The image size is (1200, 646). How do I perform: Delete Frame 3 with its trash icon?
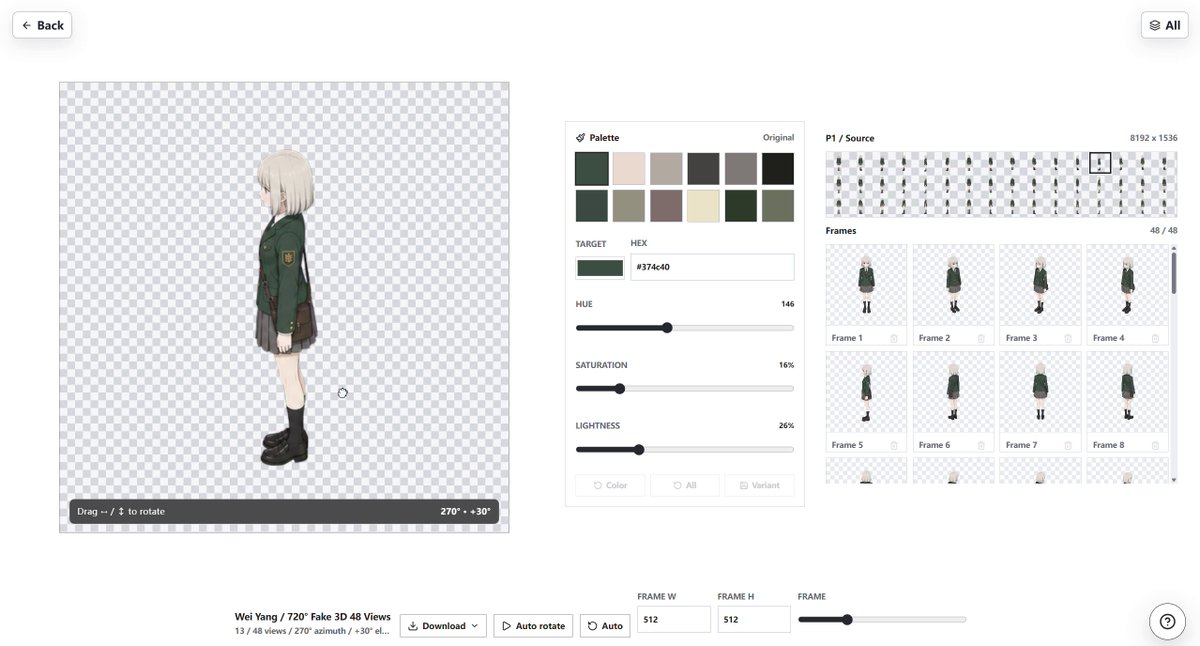(1068, 338)
